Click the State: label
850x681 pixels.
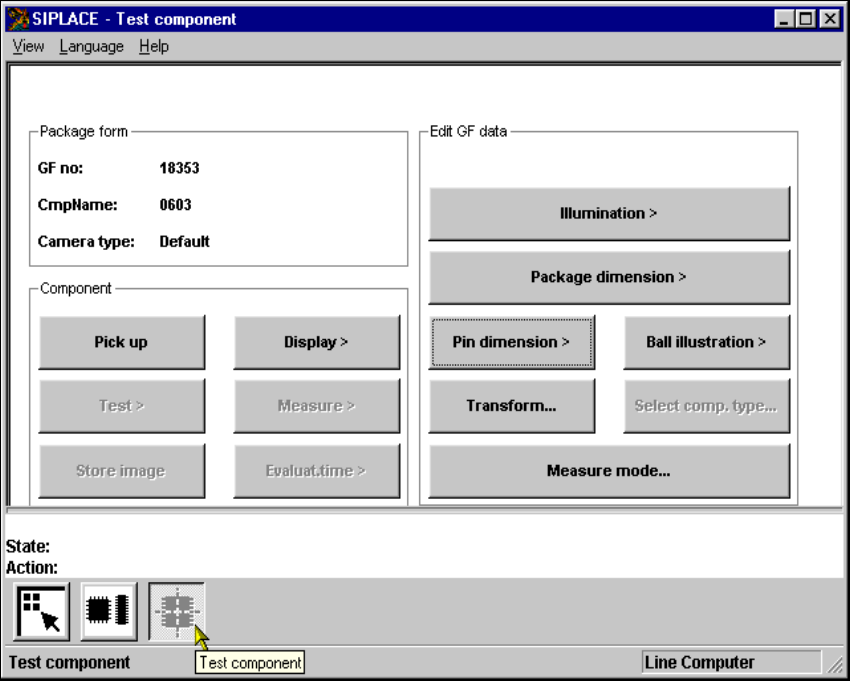click(x=28, y=547)
